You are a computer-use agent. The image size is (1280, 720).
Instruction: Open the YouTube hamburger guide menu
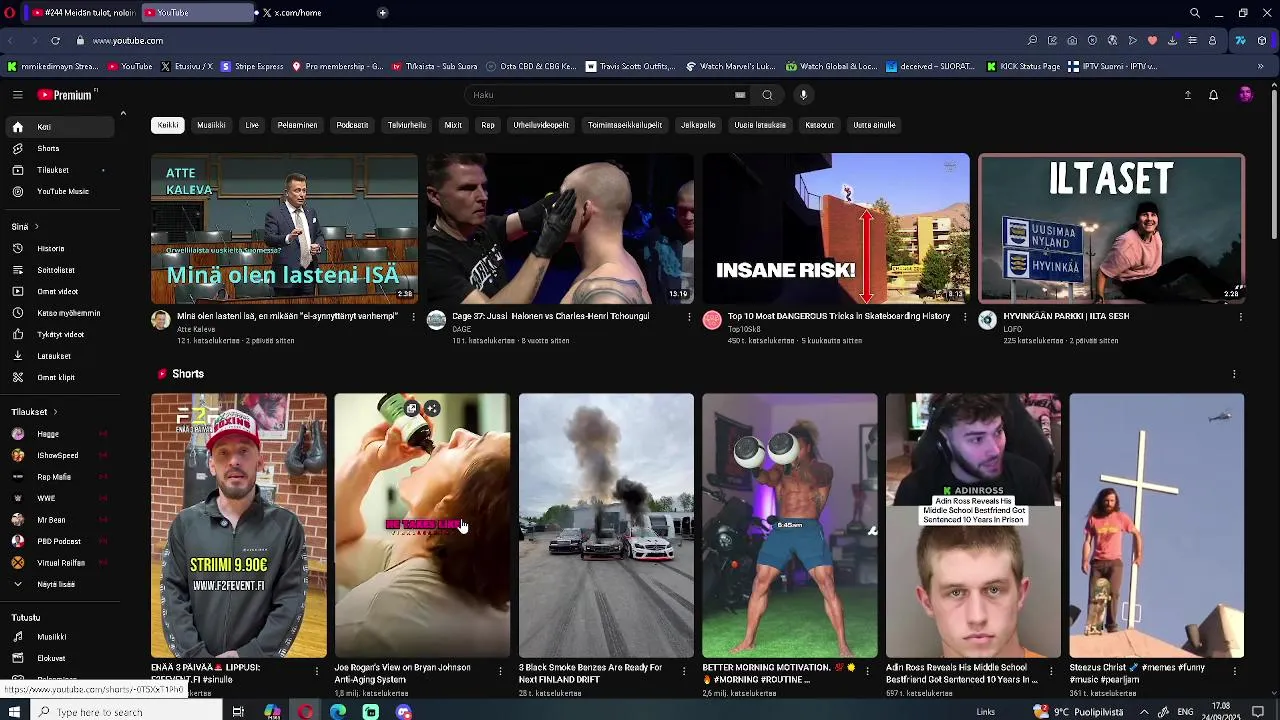click(17, 95)
